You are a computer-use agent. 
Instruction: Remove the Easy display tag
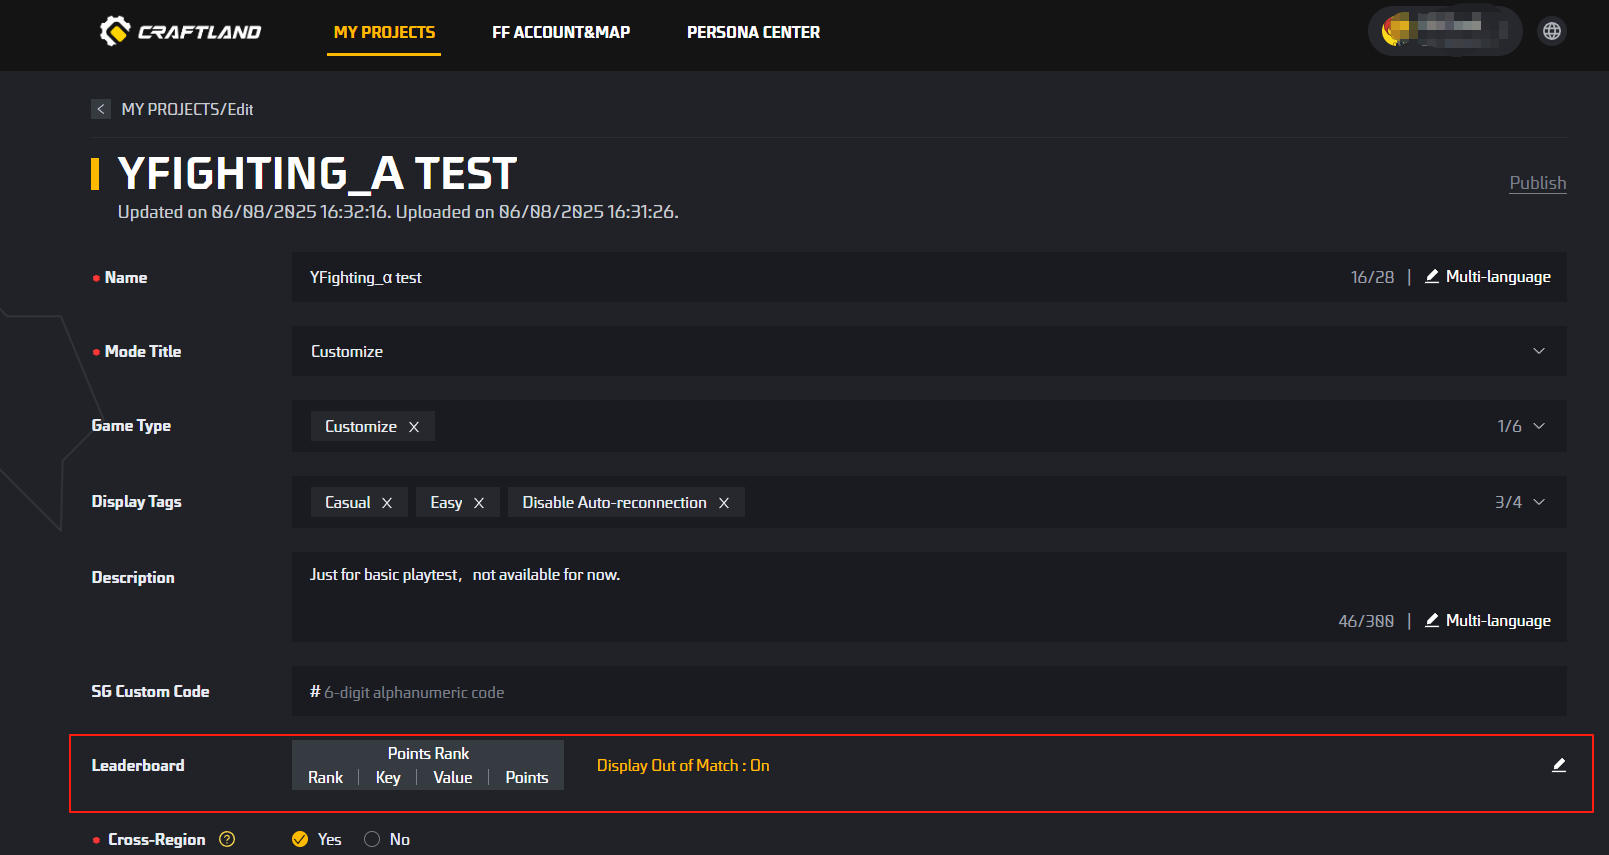tap(479, 503)
